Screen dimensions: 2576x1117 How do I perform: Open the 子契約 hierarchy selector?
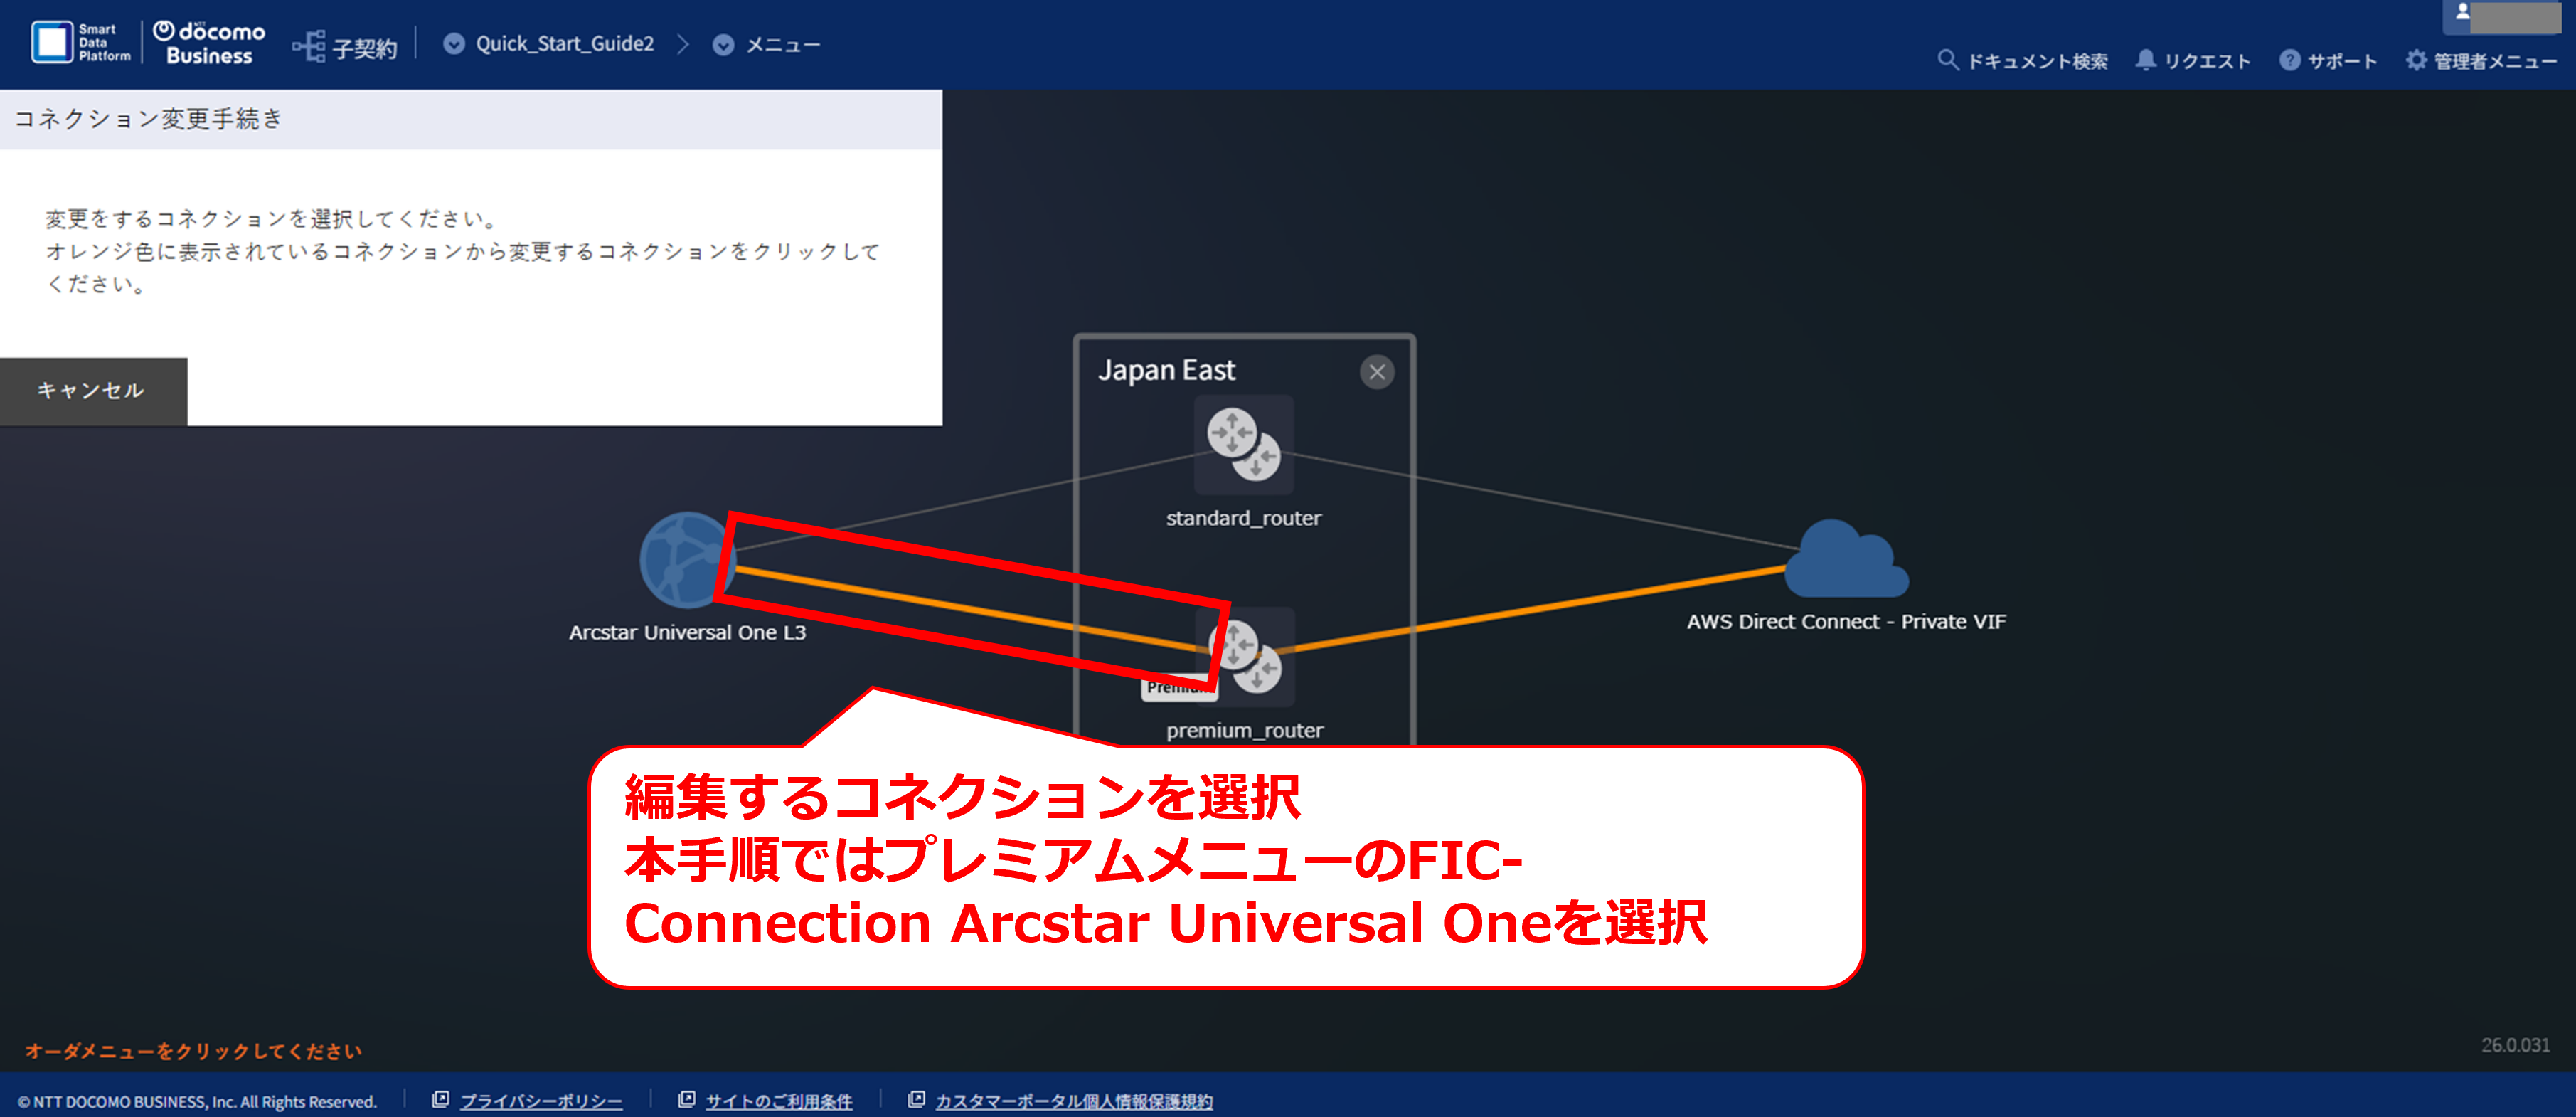tap(345, 46)
